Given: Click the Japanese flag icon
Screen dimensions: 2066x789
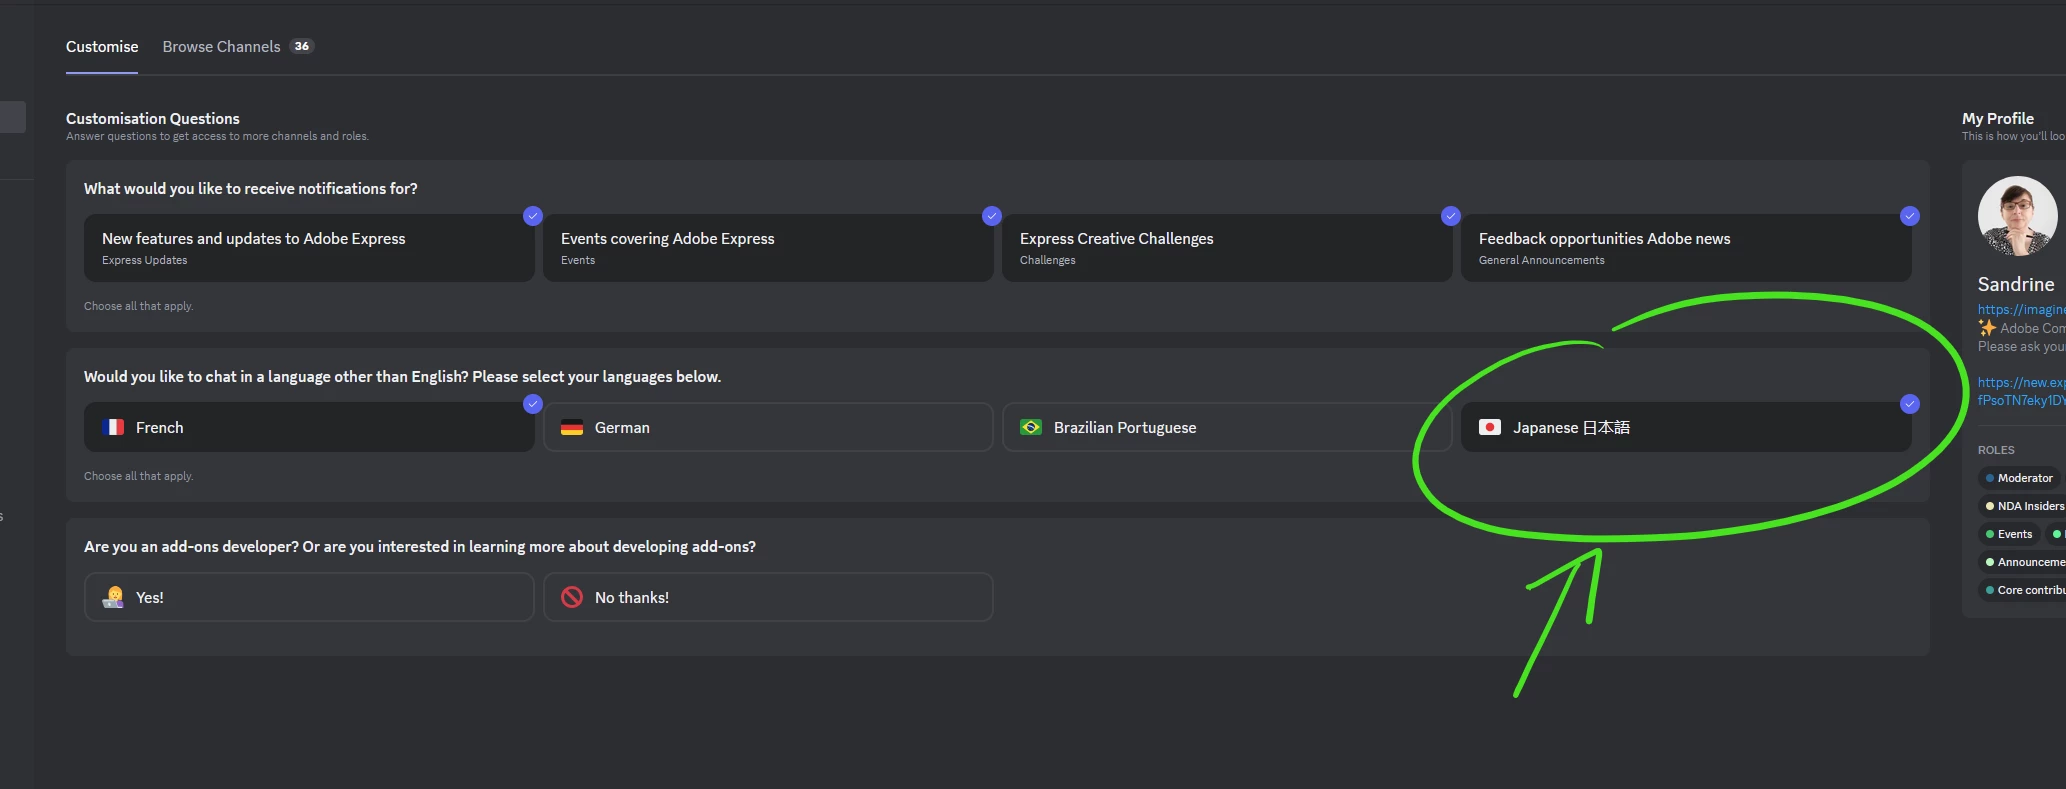Looking at the screenshot, I should coord(1490,427).
